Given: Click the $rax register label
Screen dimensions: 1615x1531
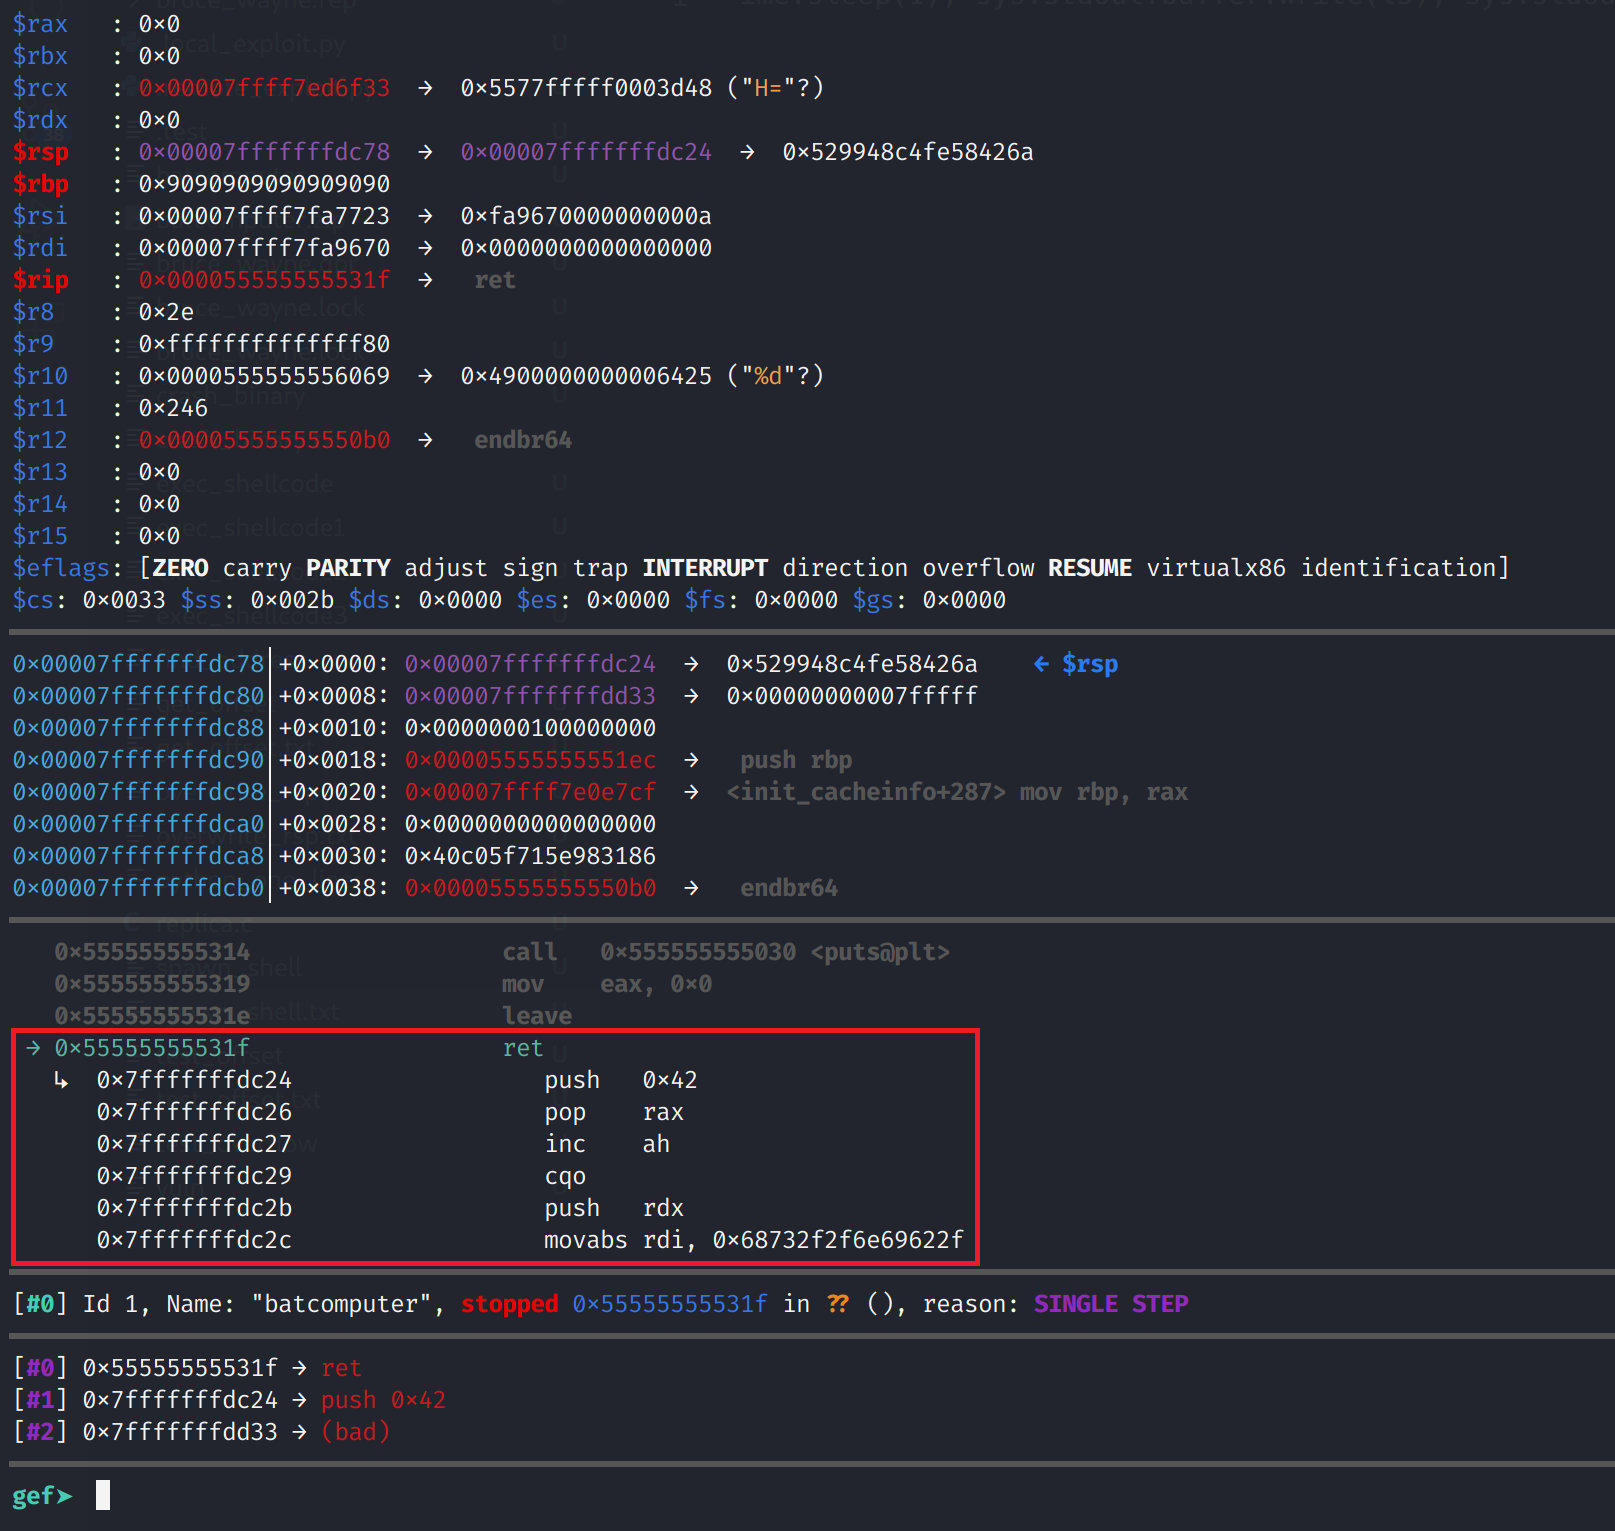Looking at the screenshot, I should point(40,24).
